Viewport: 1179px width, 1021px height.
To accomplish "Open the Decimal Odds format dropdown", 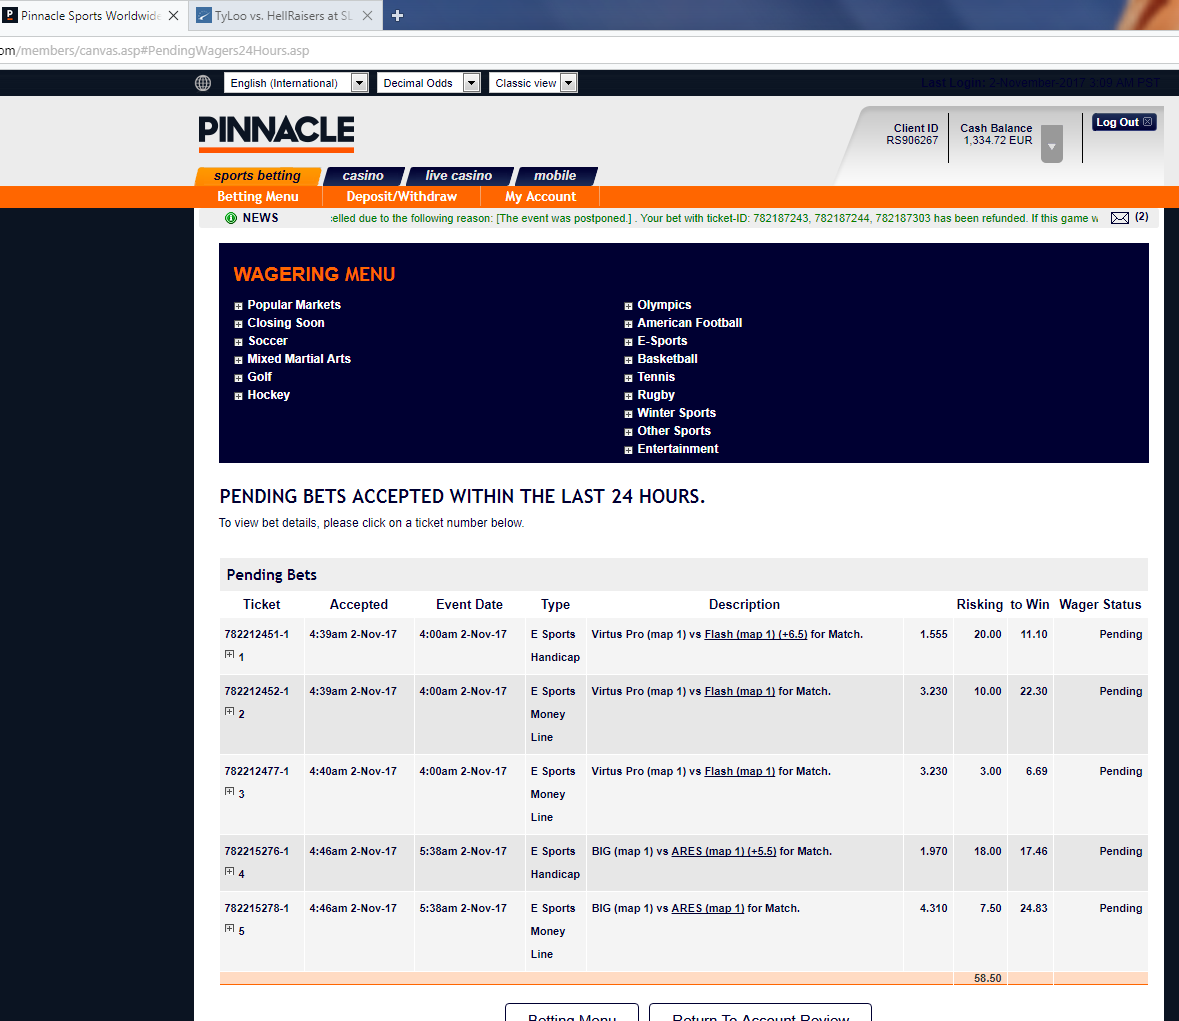I will click(x=429, y=83).
